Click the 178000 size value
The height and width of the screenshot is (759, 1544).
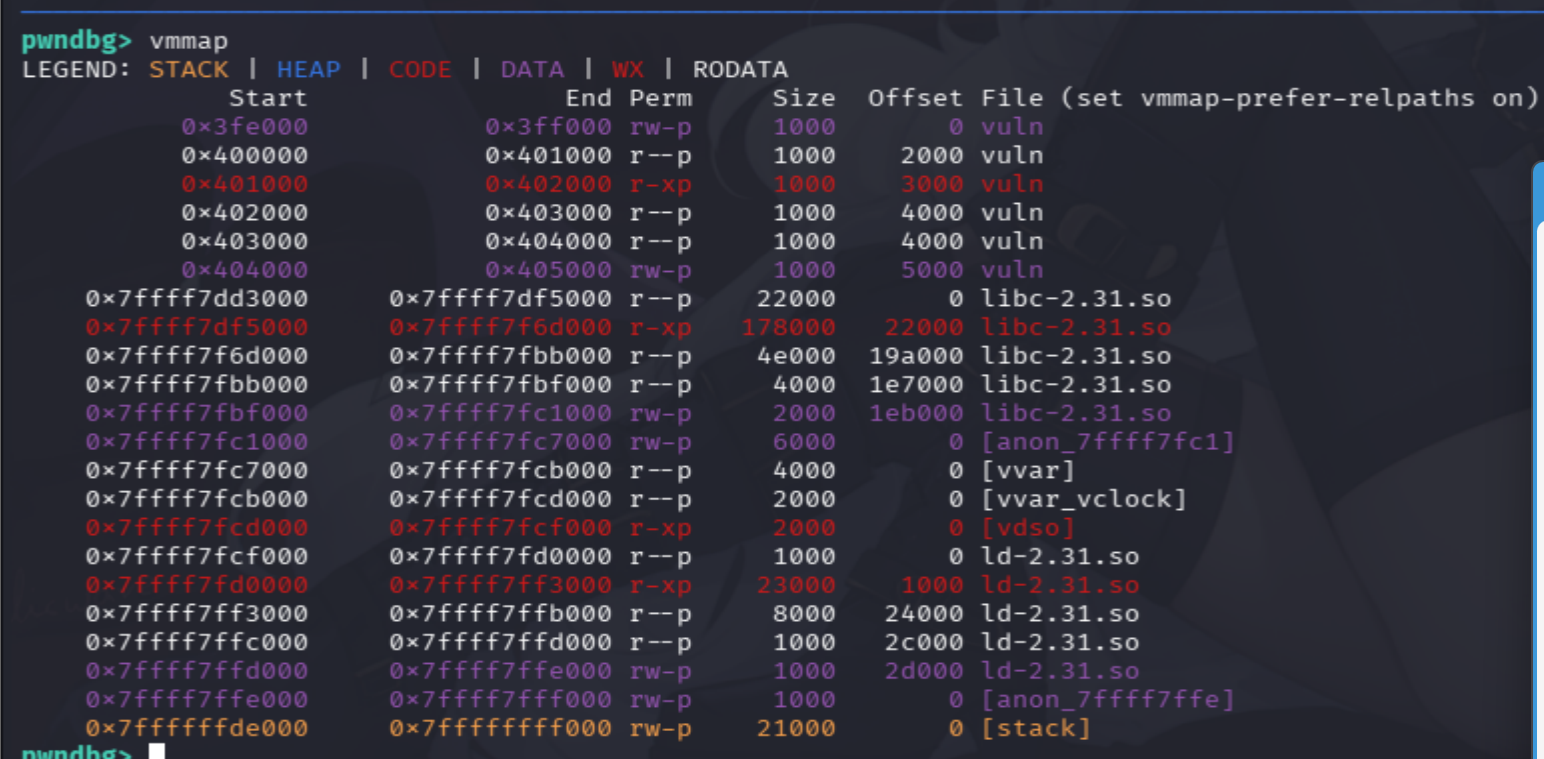pos(788,327)
